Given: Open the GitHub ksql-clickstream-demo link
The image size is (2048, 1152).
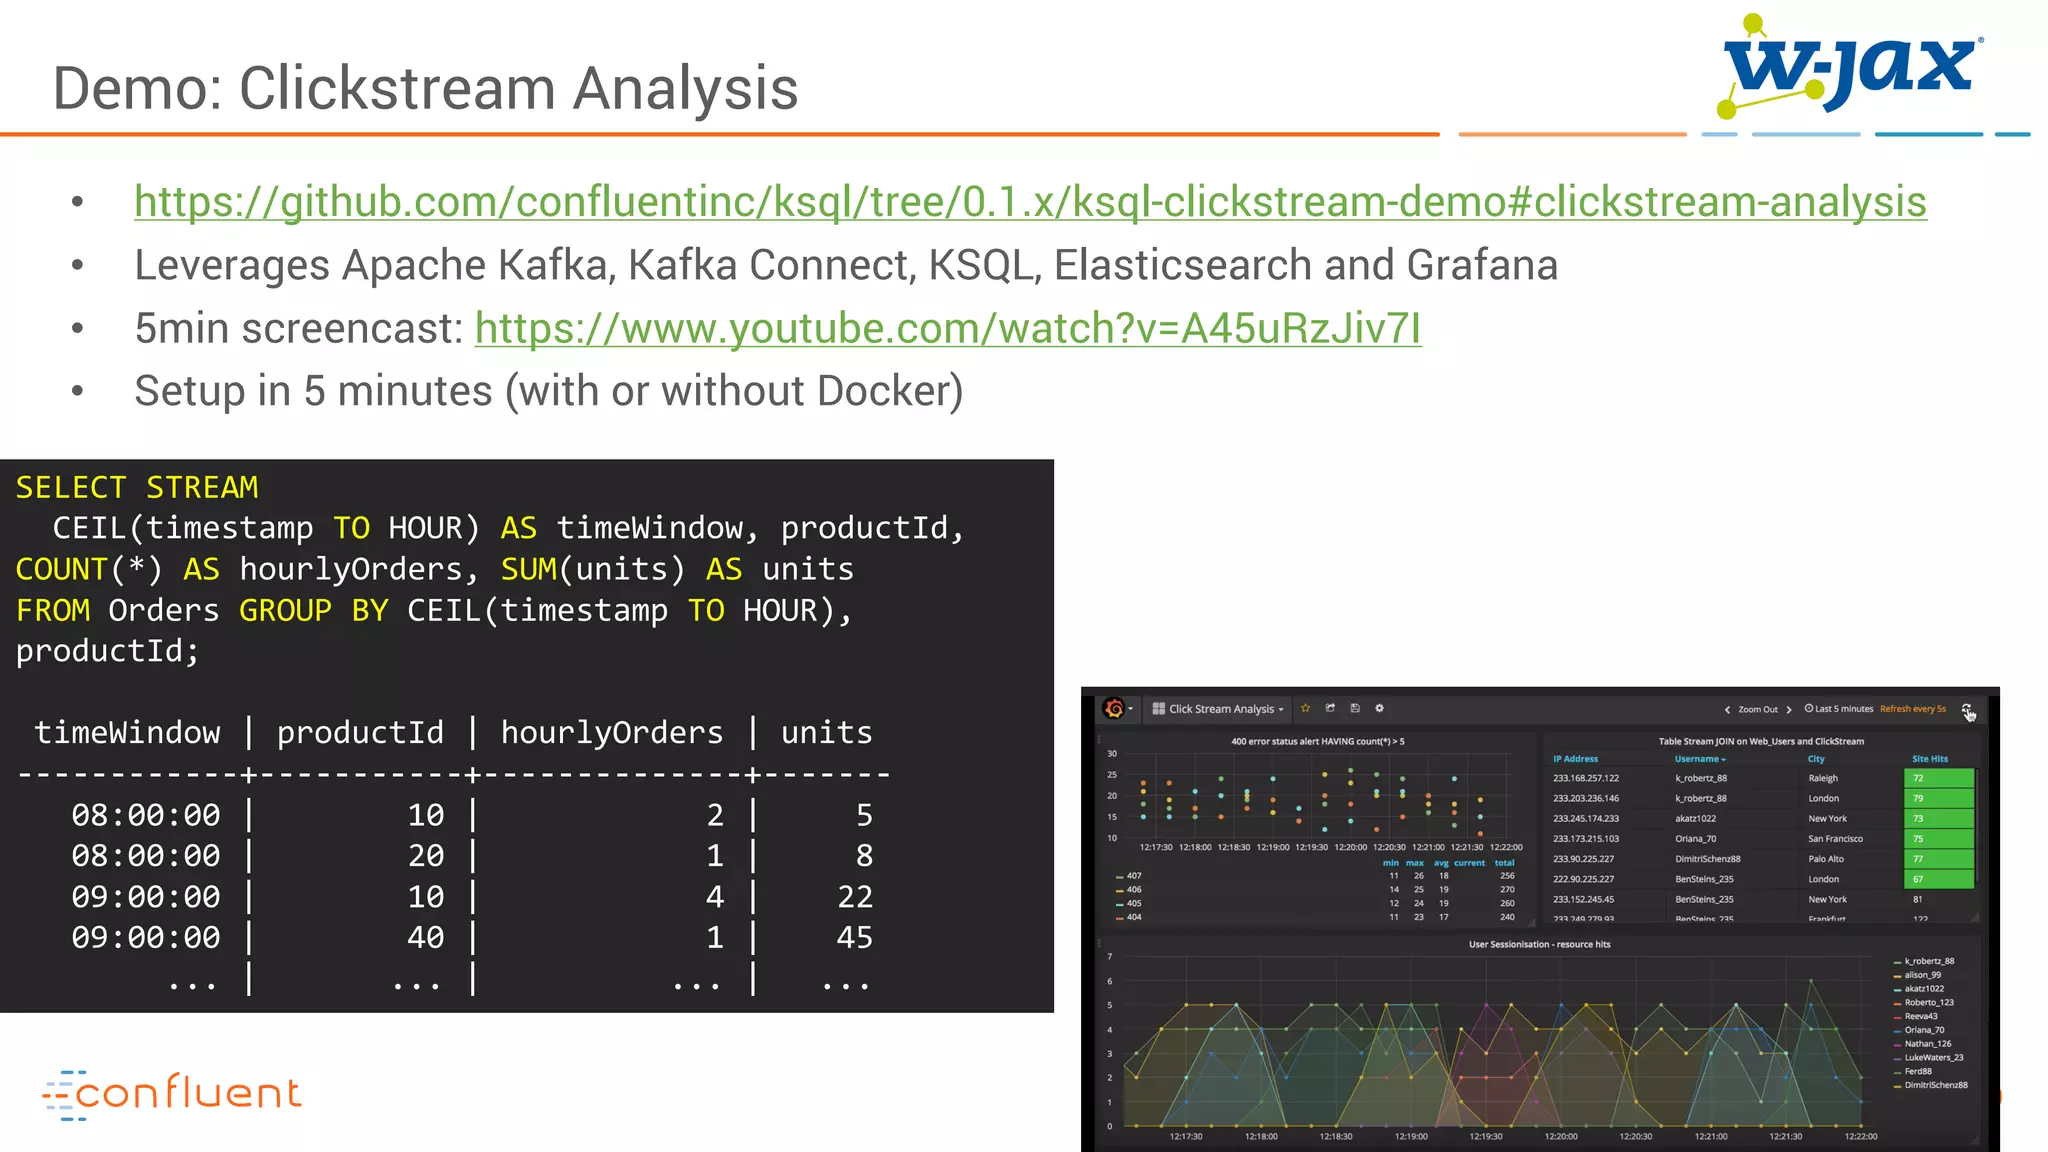Looking at the screenshot, I should pos(1030,202).
